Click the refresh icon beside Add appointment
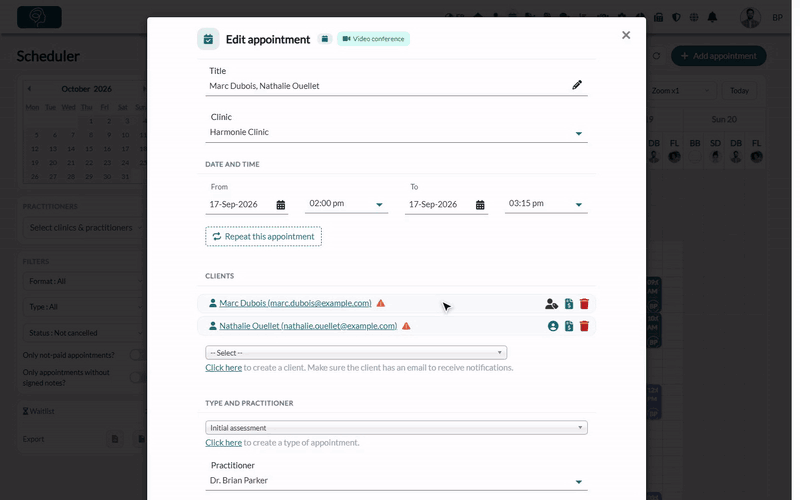 657,56
